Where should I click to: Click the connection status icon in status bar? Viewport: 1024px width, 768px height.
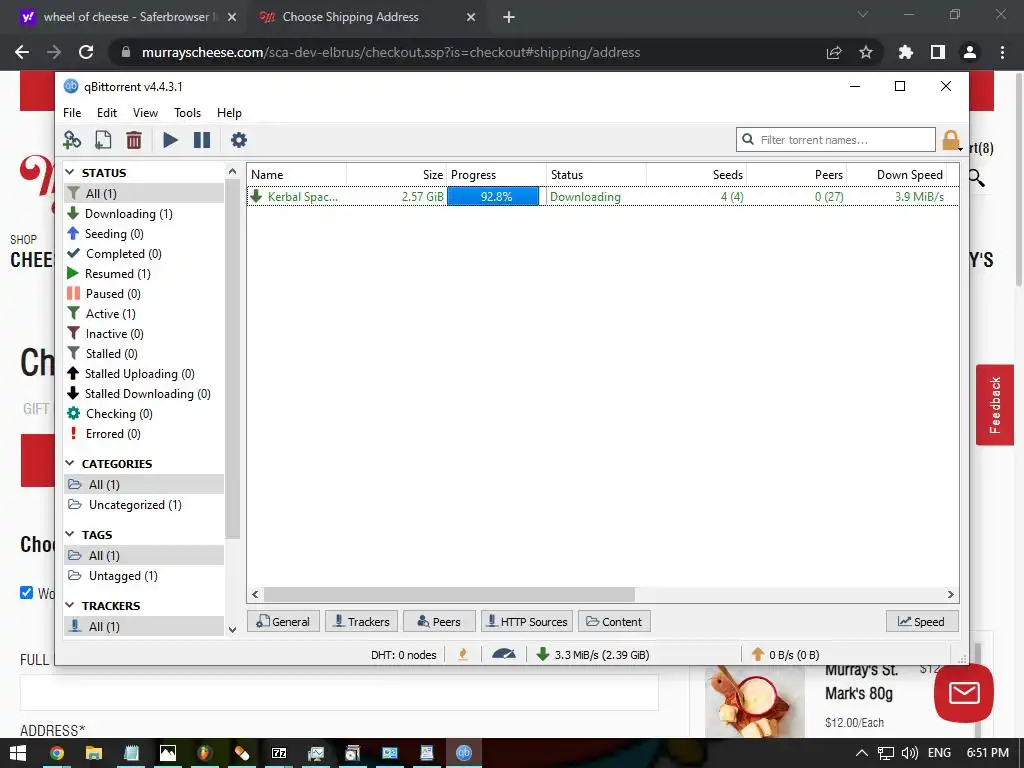pos(463,654)
